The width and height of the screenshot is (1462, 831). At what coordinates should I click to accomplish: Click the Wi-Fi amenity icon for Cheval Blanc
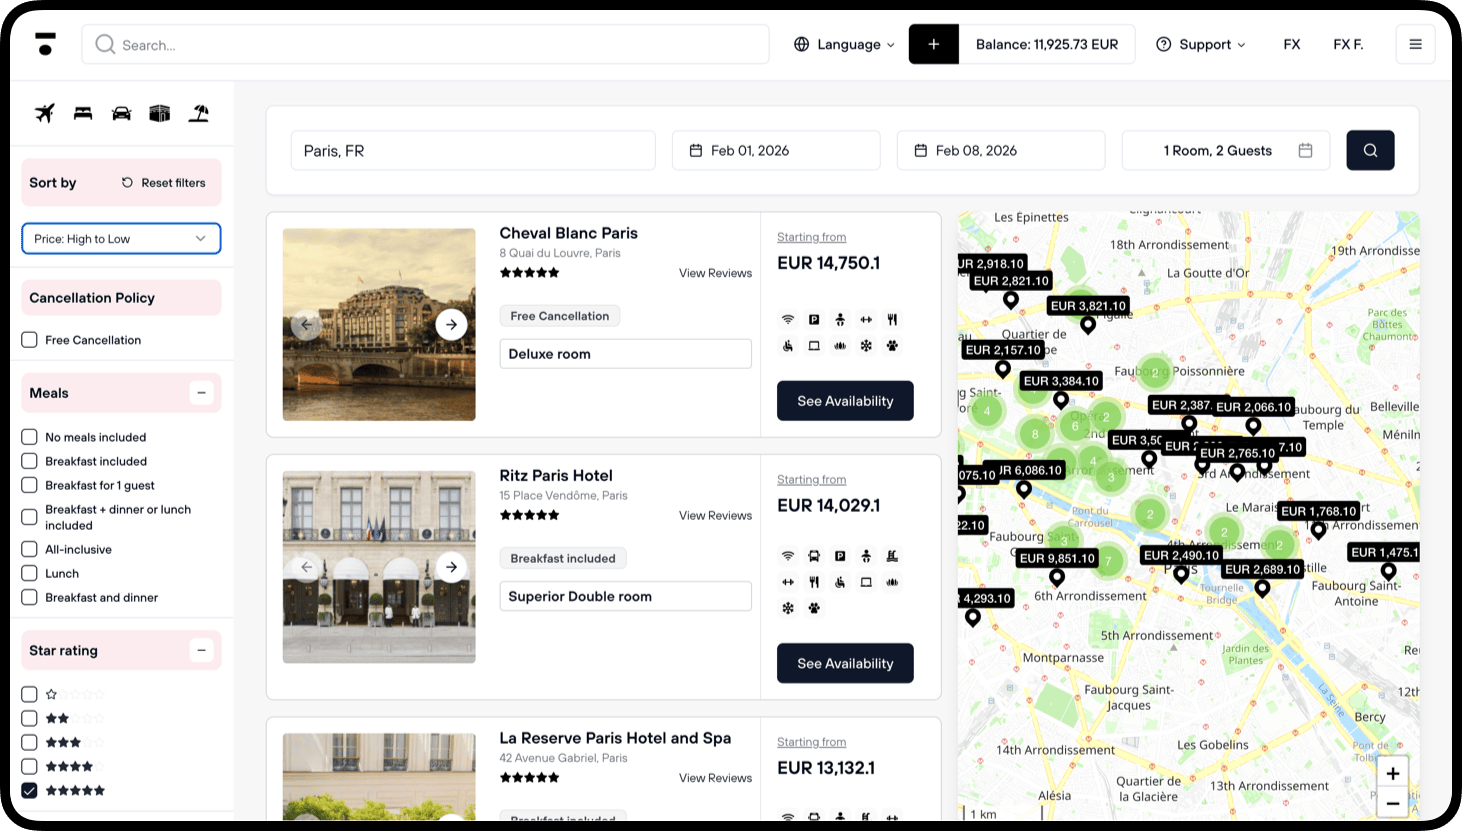(x=788, y=320)
